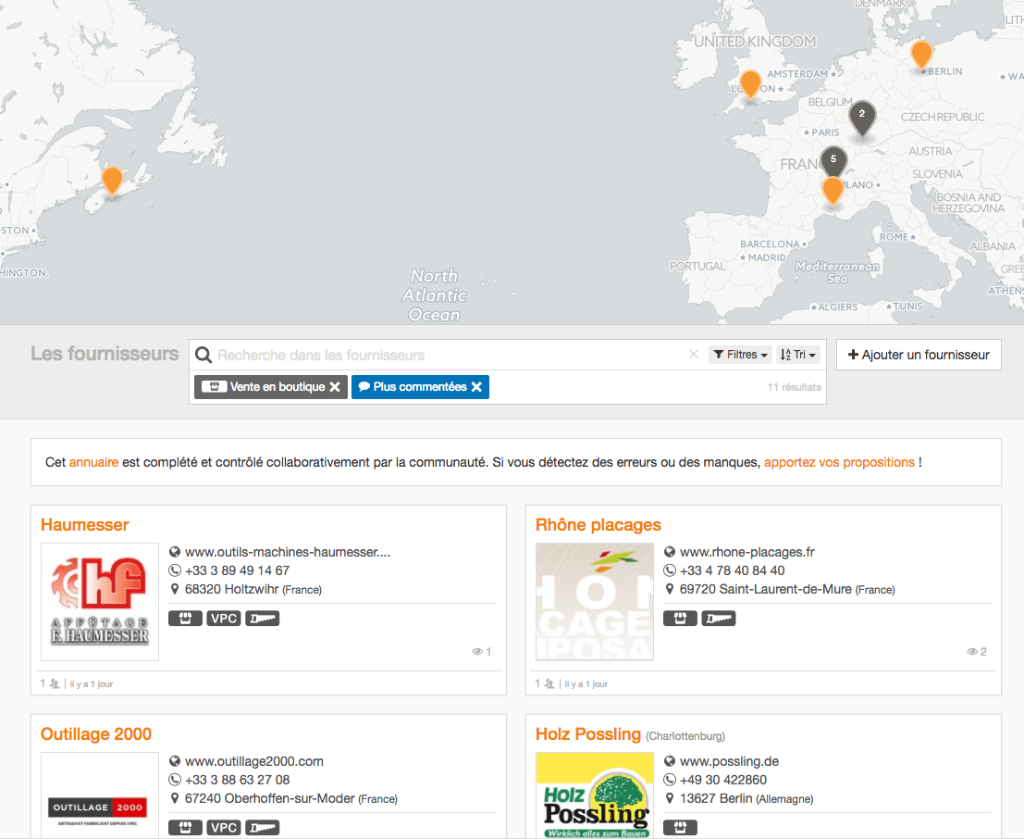Click Holz Possling phone +49 30 422860
The width and height of the screenshot is (1024, 839).
click(x=723, y=780)
